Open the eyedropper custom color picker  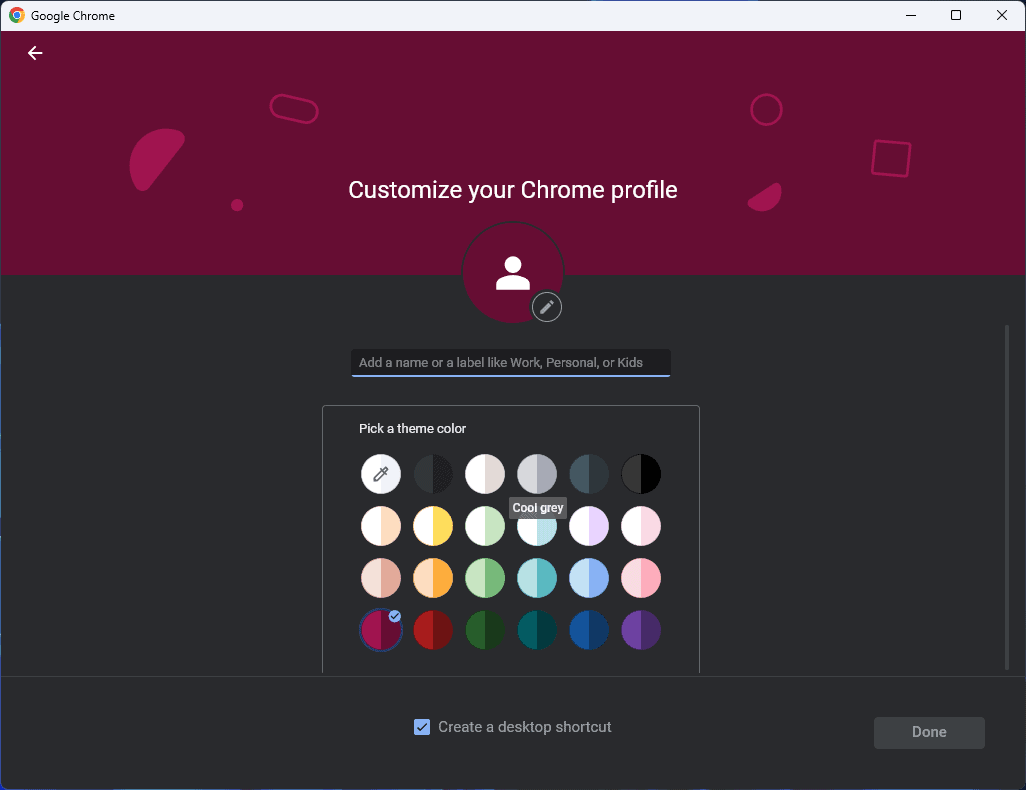coord(381,474)
